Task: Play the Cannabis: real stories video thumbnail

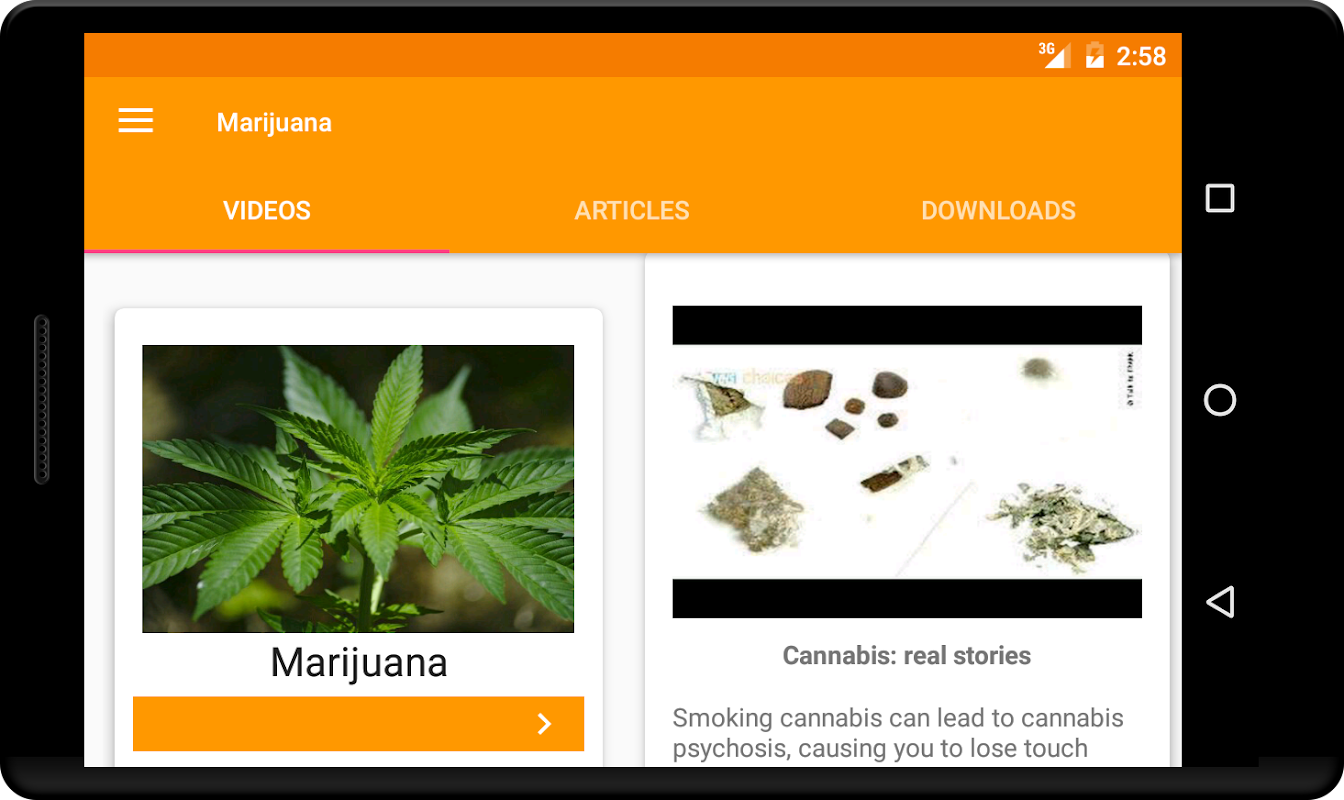Action: tap(907, 462)
